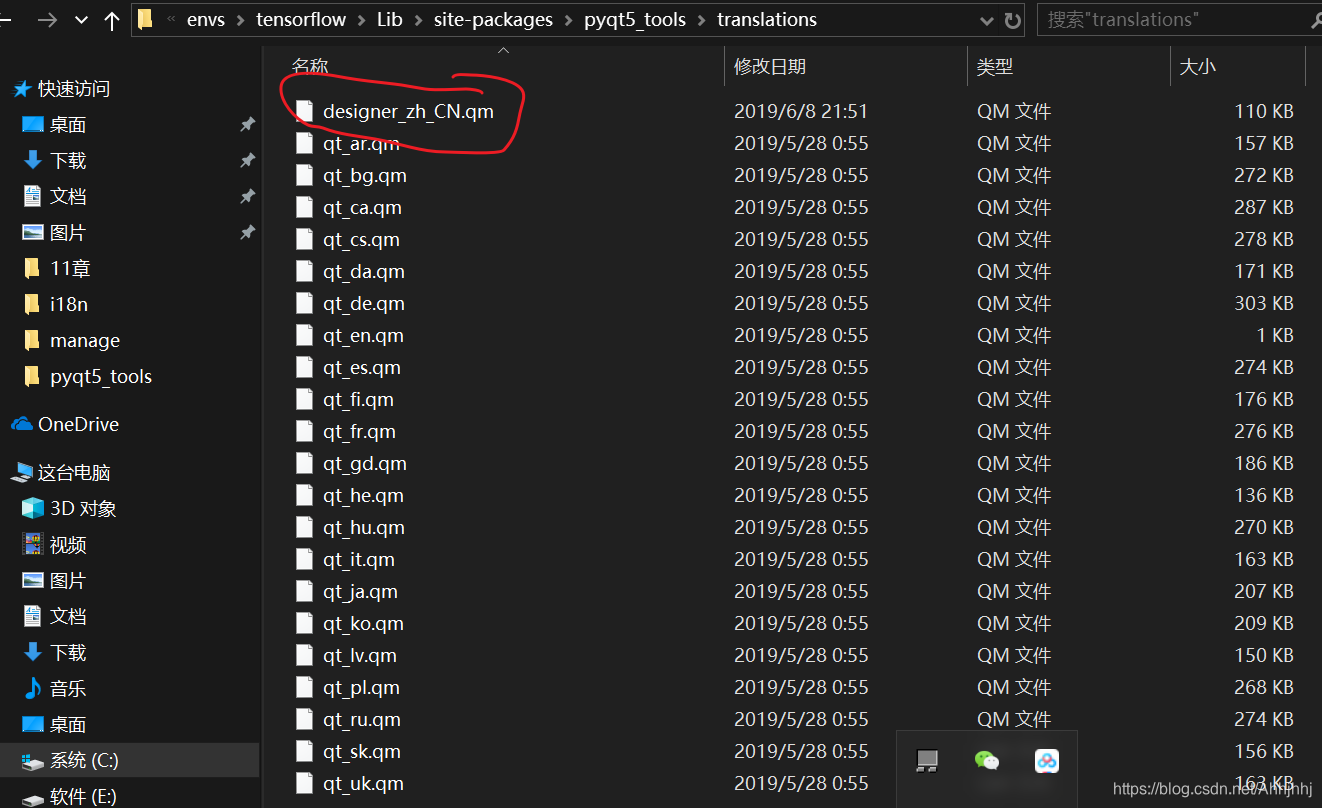Click the WeChat tray icon
The height and width of the screenshot is (808, 1322).
[x=987, y=761]
